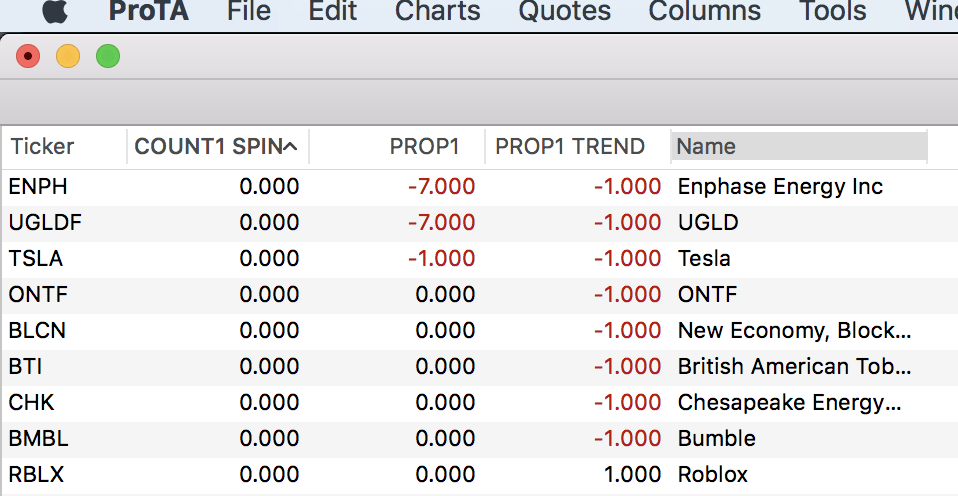Screen dimensions: 958x496
Task: Click the Bumble name cell
Action: (x=717, y=439)
